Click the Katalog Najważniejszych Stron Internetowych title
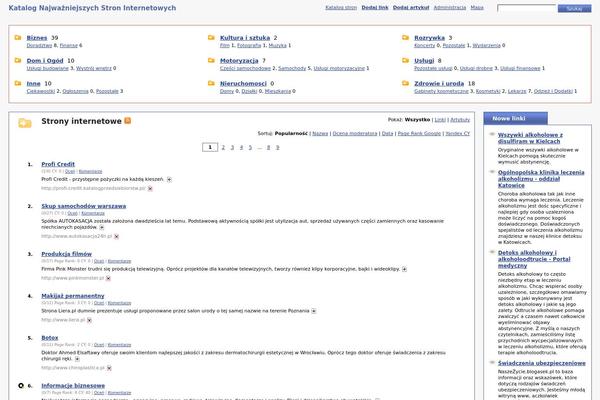The height and width of the screenshot is (400, 600). 92,8
